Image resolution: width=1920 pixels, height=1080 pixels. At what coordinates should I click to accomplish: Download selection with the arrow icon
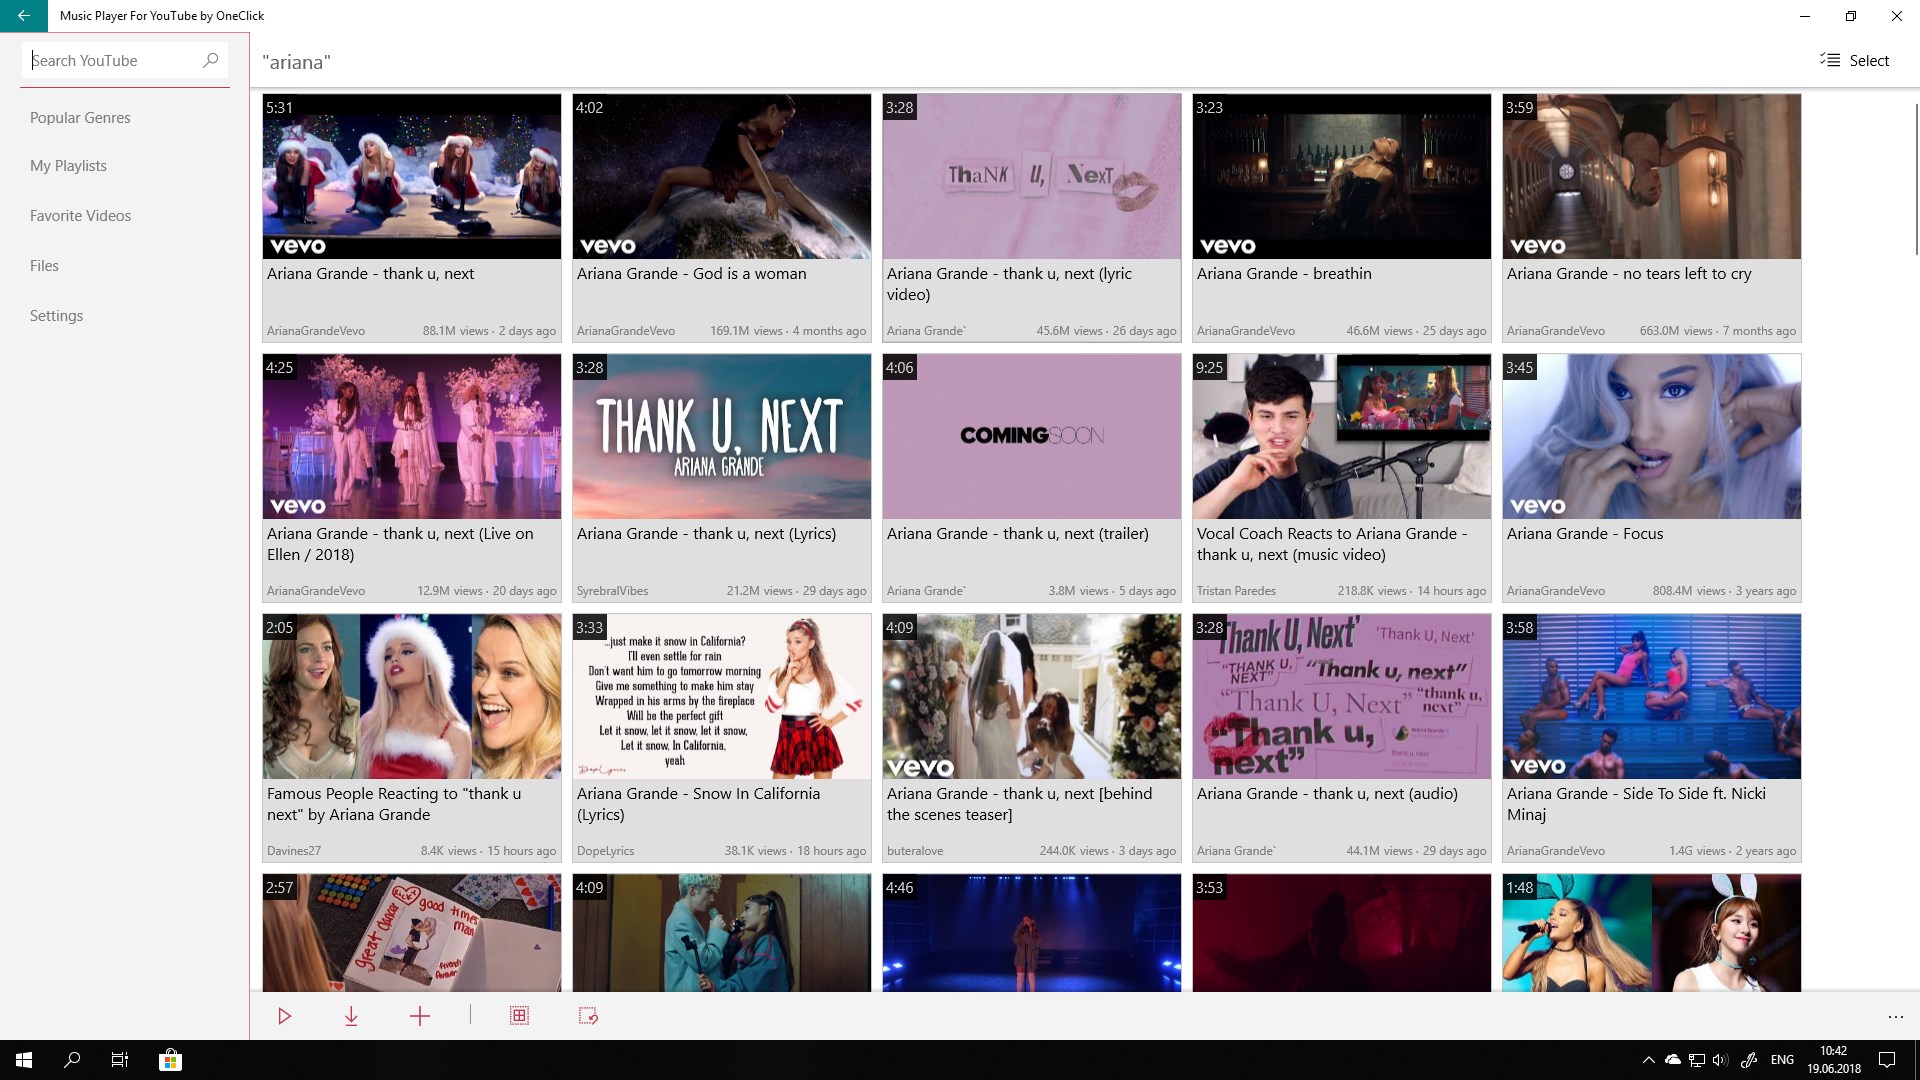(x=351, y=1016)
